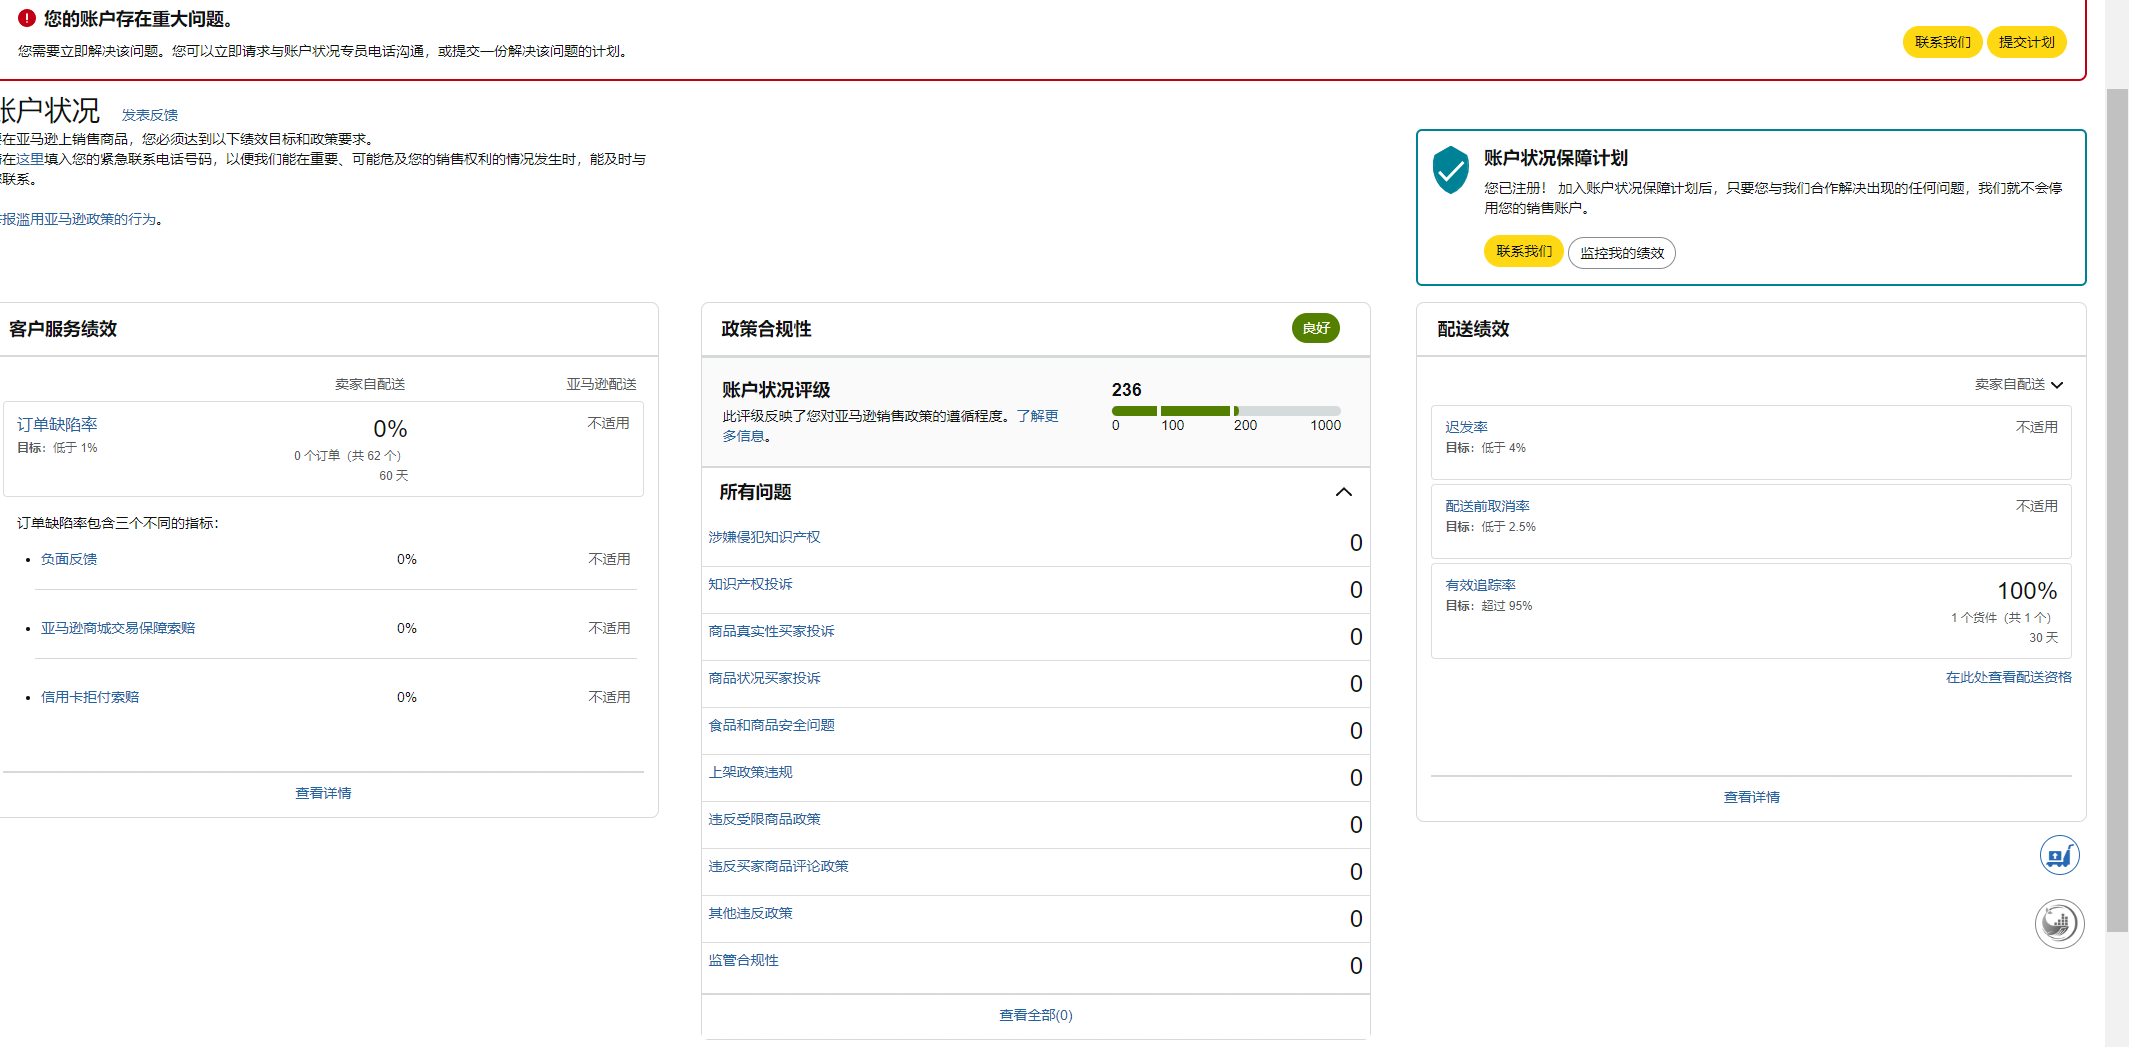Select the 亚马逊配送 column header

pyautogui.click(x=601, y=384)
